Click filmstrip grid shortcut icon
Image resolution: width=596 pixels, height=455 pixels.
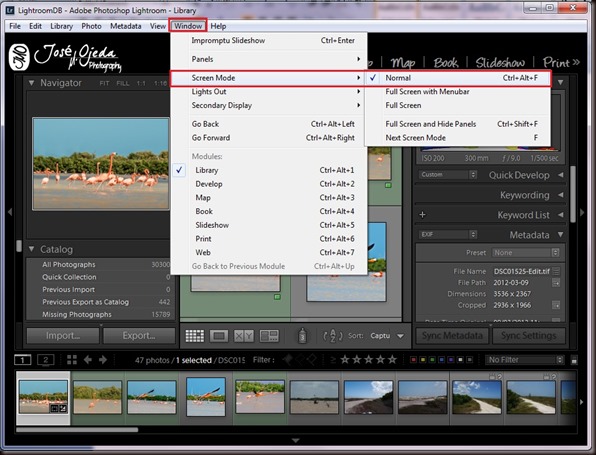[71, 360]
